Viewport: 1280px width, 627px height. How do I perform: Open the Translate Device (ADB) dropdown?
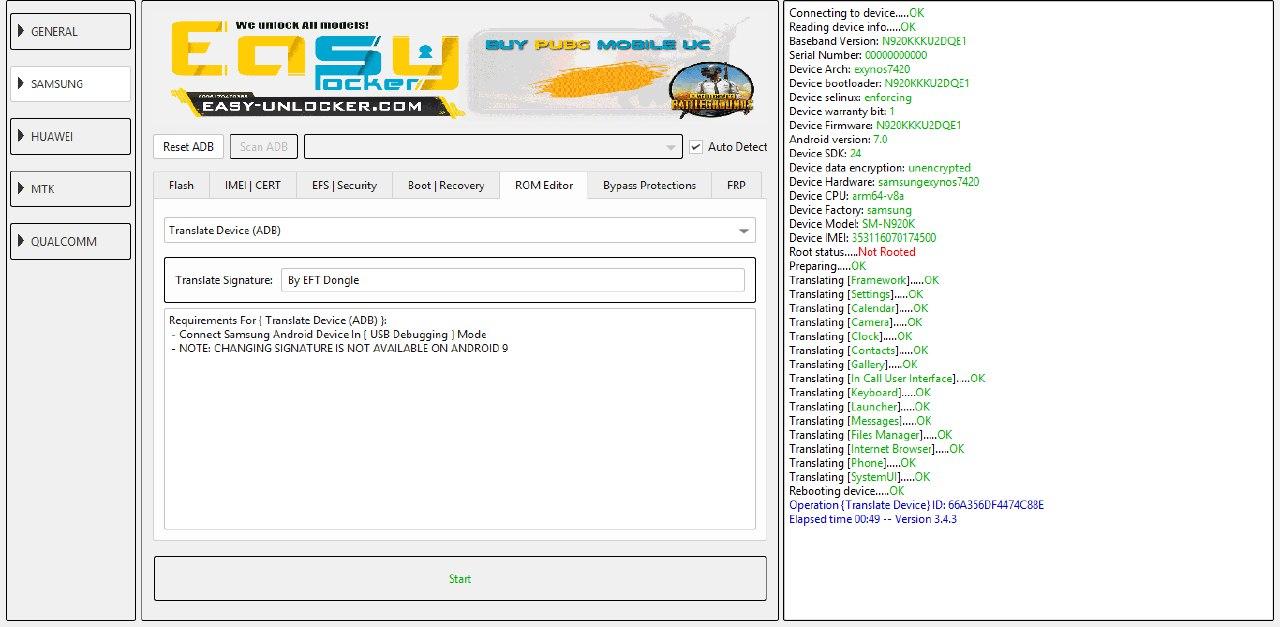tap(460, 230)
